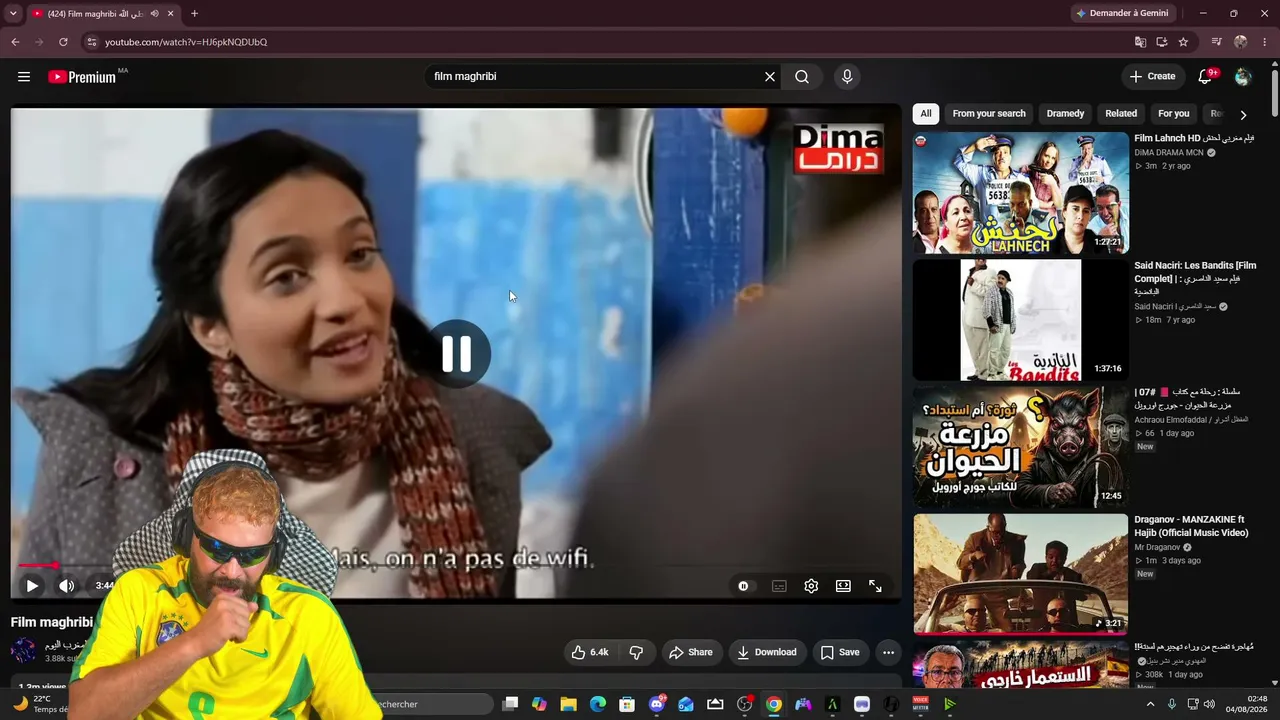Viewport: 1280px width, 720px height.
Task: Go to YouTube Premium home logo
Action: coord(82,77)
